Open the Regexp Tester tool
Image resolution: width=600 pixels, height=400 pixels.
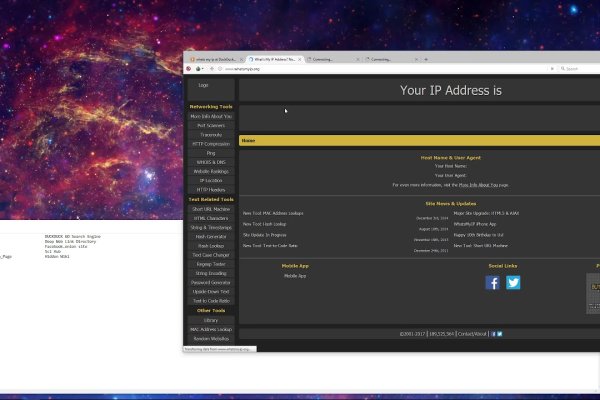click(211, 264)
